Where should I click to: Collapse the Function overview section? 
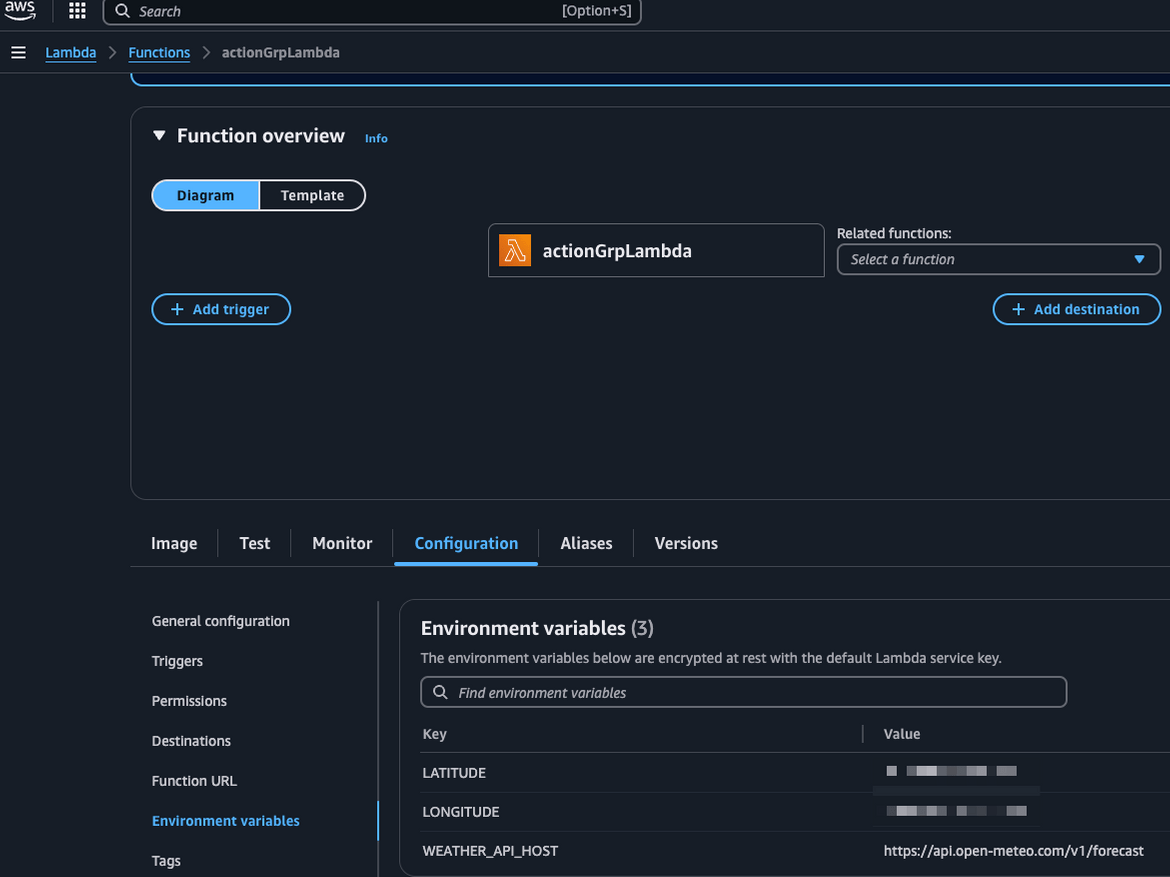click(159, 136)
